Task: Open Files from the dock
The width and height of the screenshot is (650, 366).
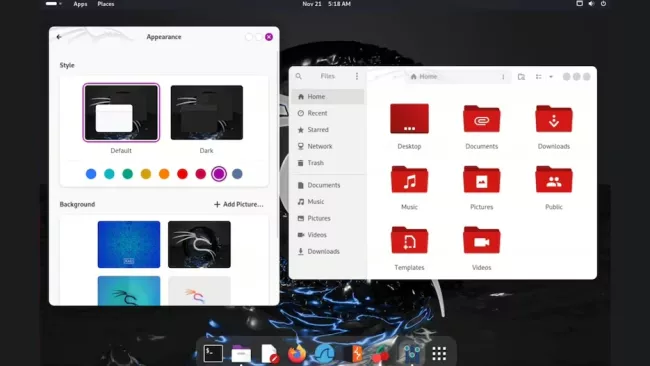Action: (x=241, y=354)
